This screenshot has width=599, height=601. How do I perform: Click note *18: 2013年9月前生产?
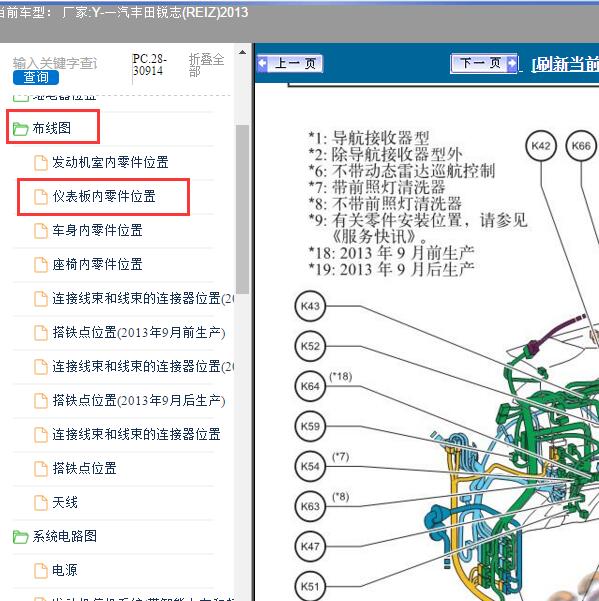point(391,253)
